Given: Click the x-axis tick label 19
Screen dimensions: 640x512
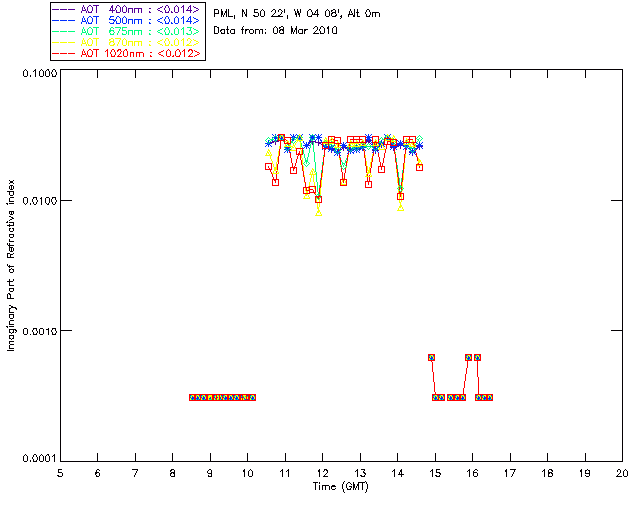Looking at the screenshot, I should (585, 473).
